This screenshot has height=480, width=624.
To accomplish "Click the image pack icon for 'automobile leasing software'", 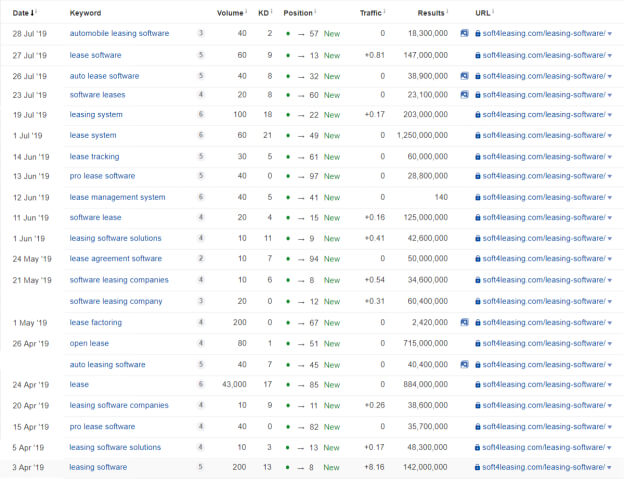I will (x=464, y=33).
